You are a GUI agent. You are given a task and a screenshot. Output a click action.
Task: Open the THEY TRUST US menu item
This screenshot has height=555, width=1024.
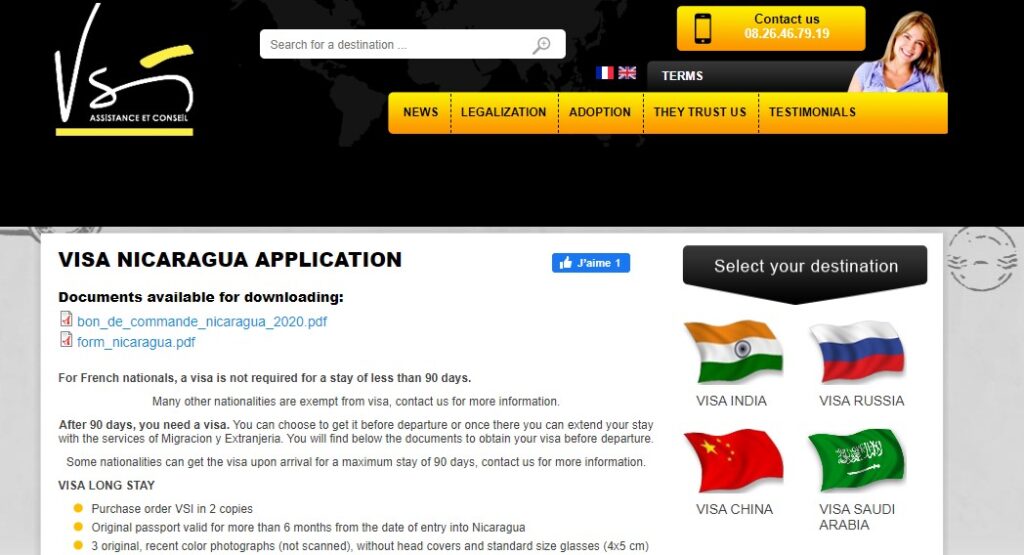coord(700,112)
